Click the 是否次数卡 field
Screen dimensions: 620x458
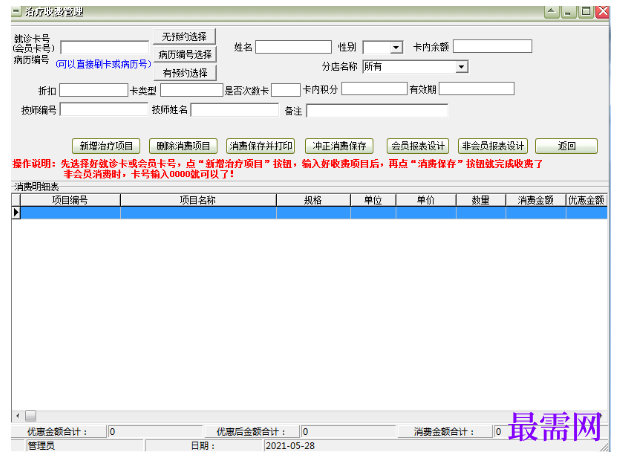[x=286, y=90]
